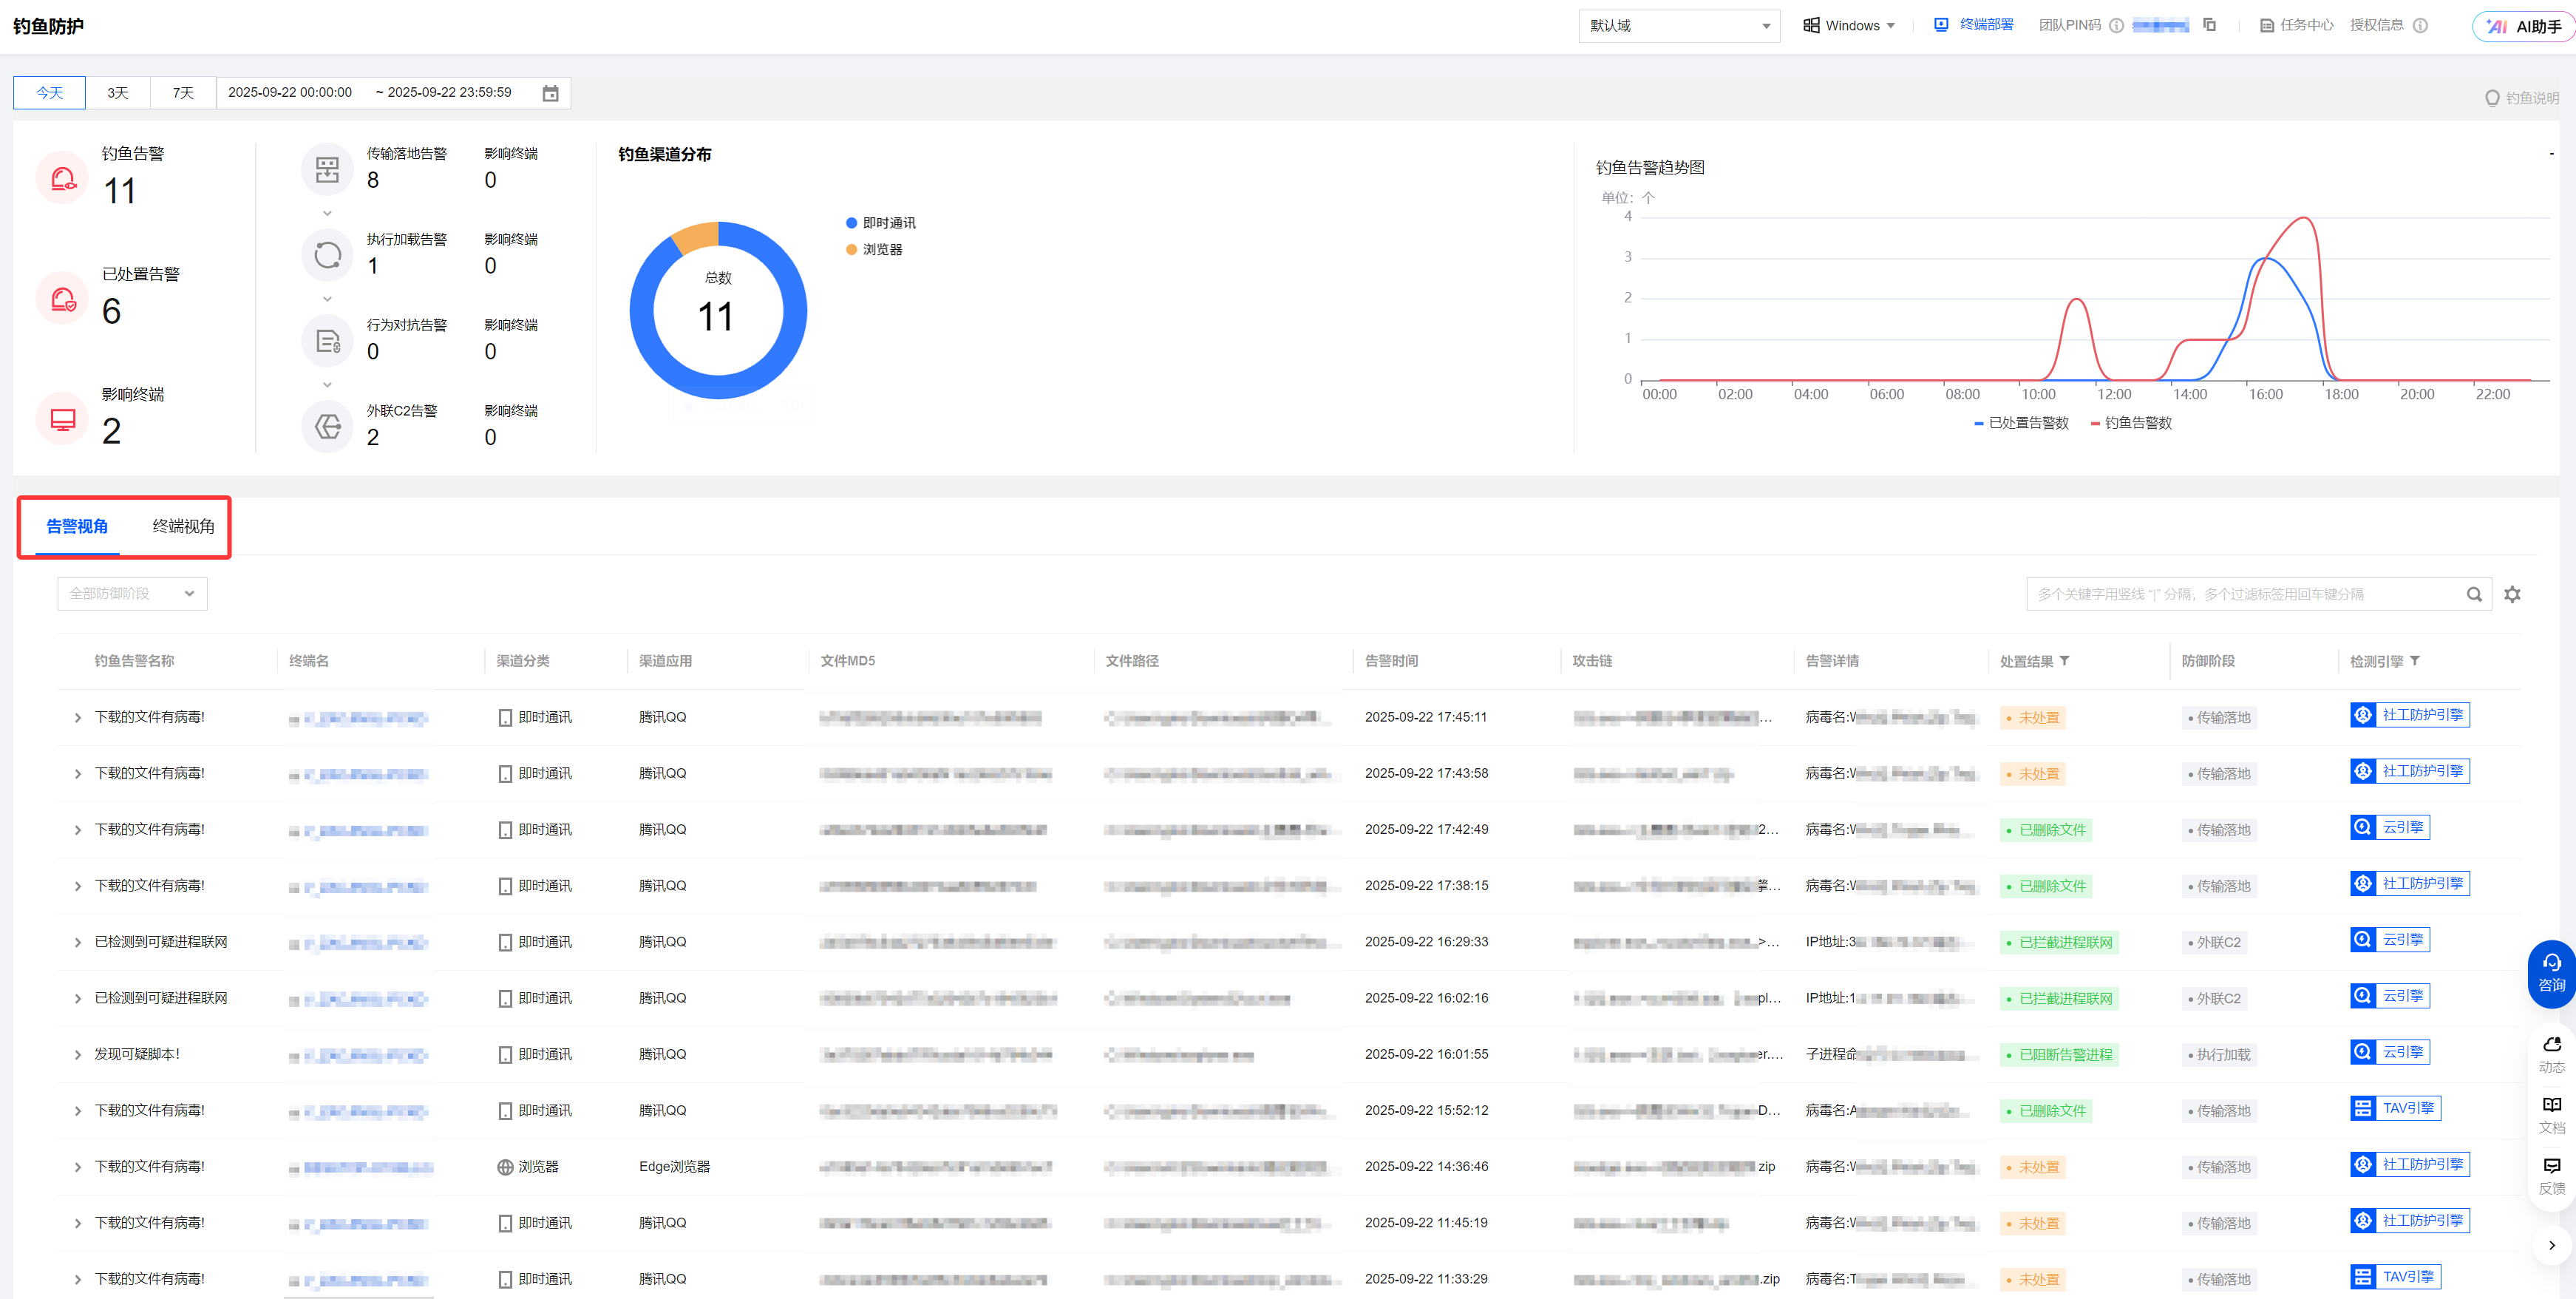Open table column settings gear
The image size is (2576, 1299).
2512,594
